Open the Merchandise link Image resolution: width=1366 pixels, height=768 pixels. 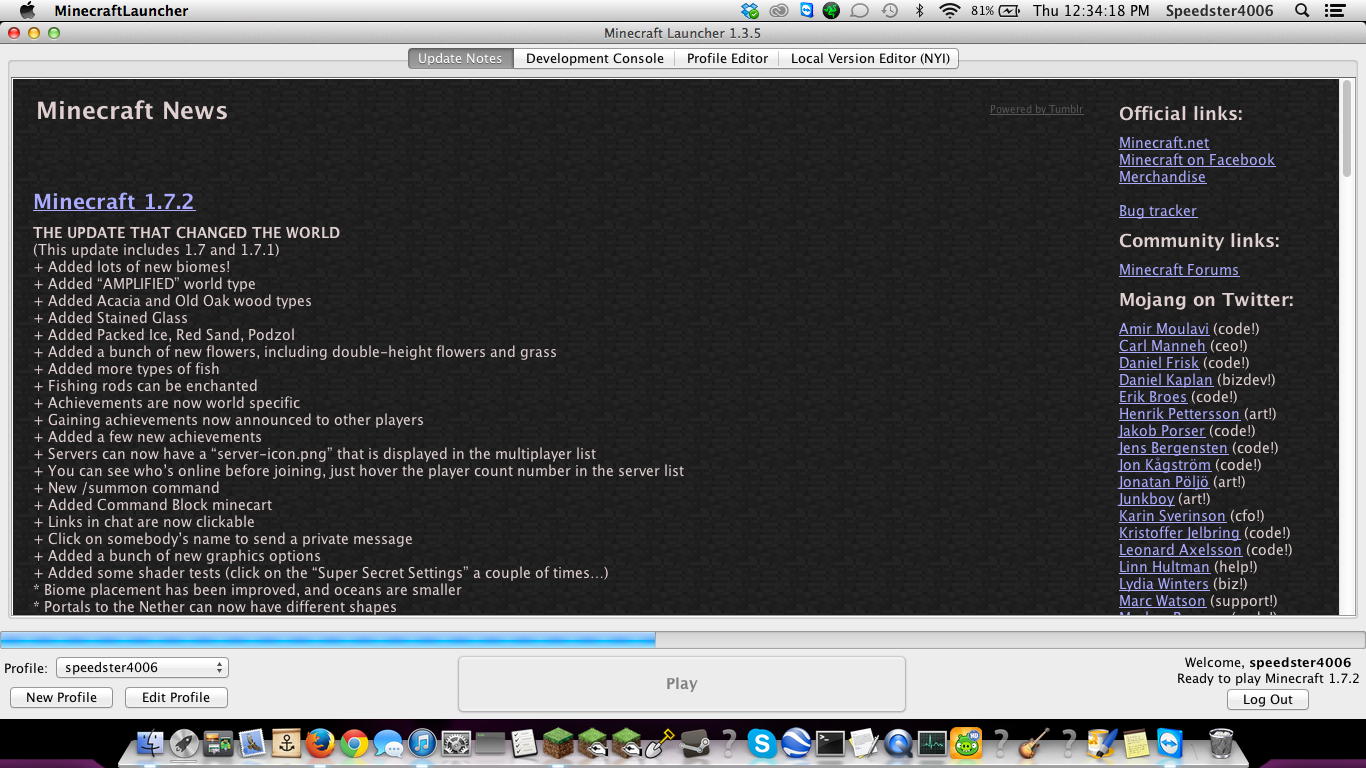pos(1162,177)
